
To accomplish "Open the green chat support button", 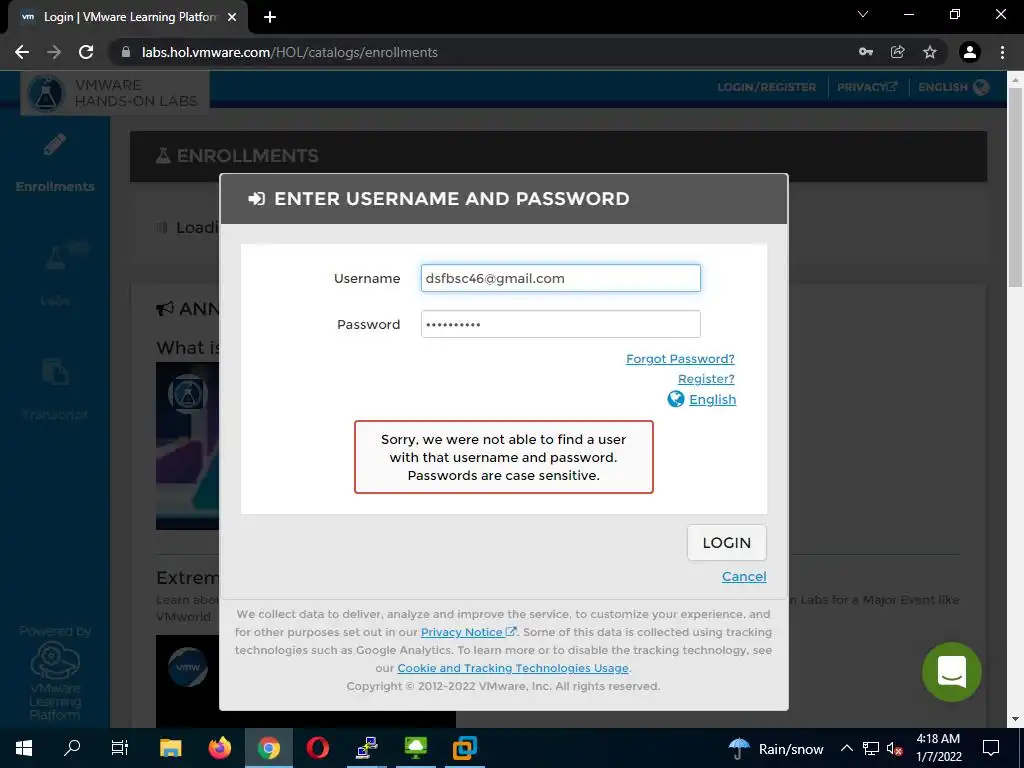I will (x=952, y=672).
